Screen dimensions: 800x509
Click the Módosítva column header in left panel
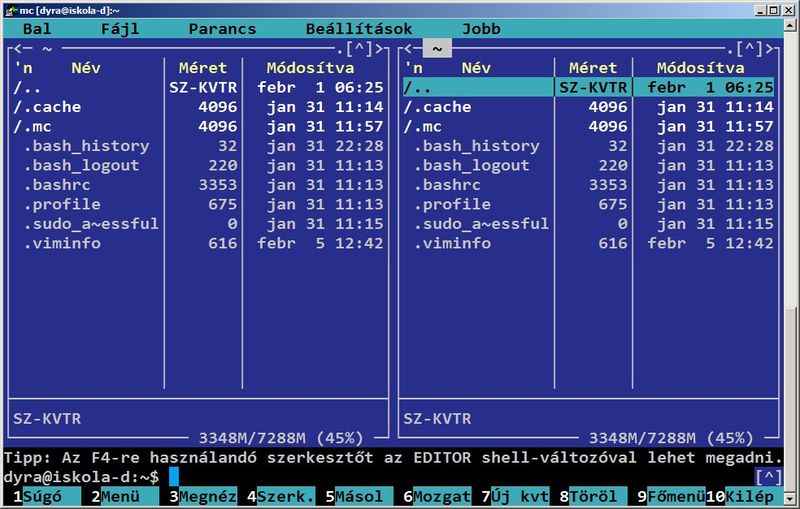[x=310, y=68]
